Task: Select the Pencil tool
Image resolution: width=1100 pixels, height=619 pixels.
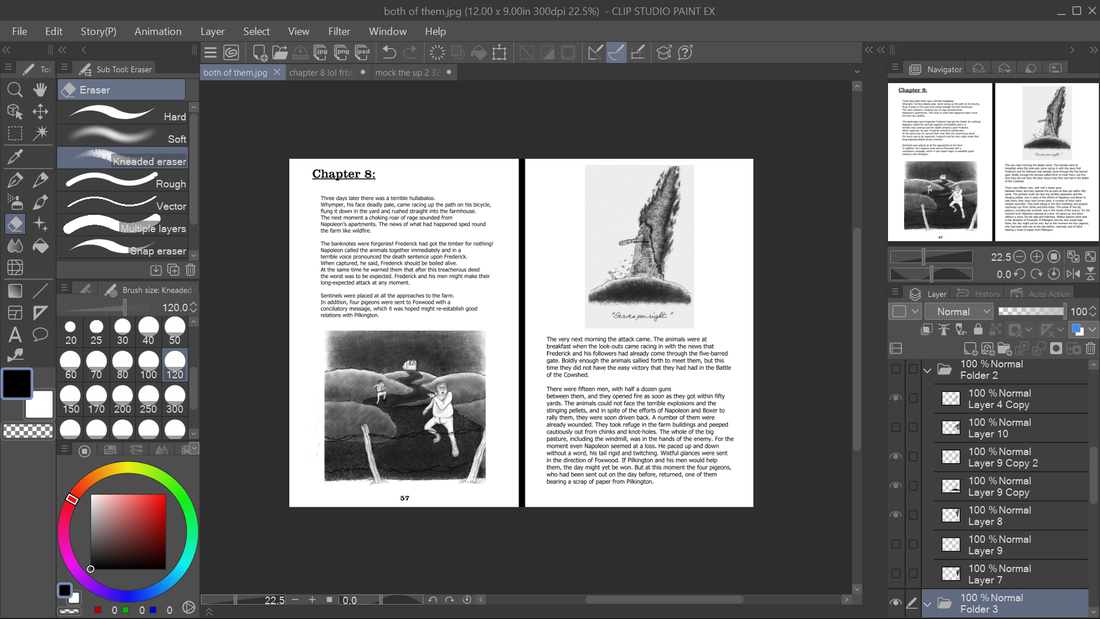Action: 41,180
